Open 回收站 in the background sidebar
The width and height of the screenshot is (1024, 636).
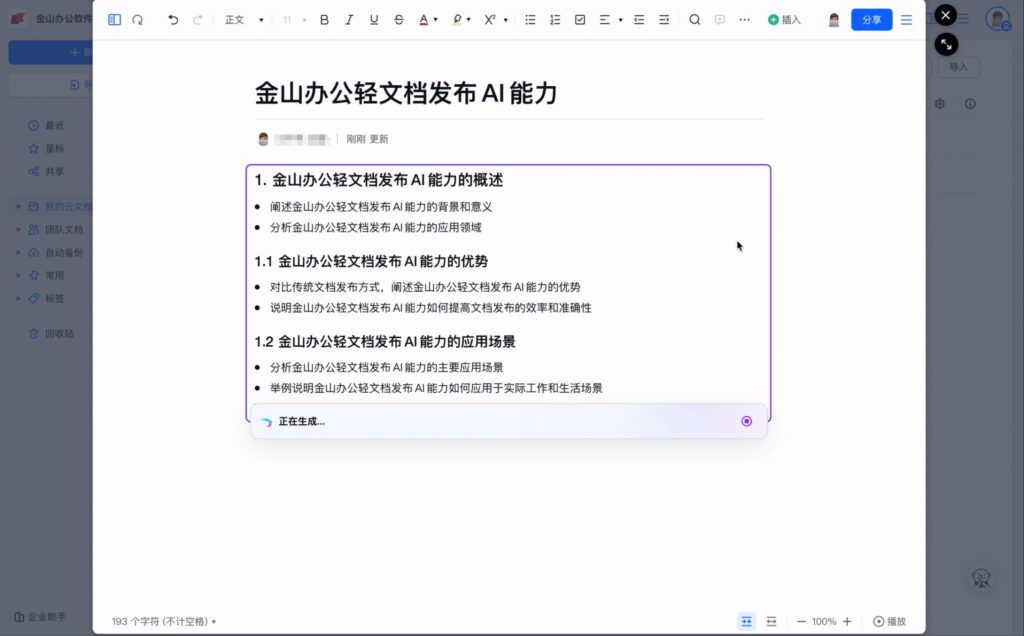coord(51,333)
